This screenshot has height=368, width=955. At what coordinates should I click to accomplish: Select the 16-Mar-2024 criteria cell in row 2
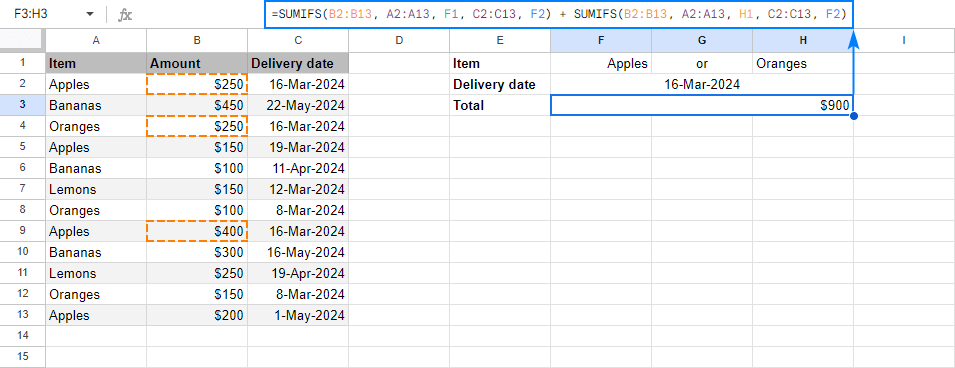[702, 84]
